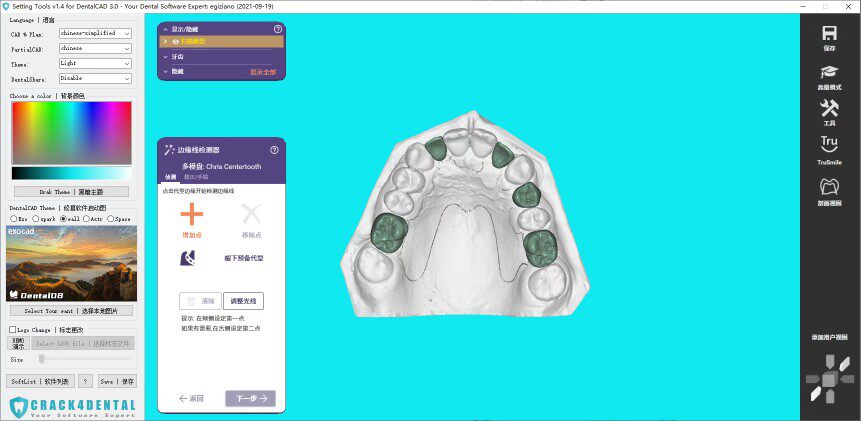Open the Tools hammer and wrench icon
861x421 pixels.
[829, 108]
